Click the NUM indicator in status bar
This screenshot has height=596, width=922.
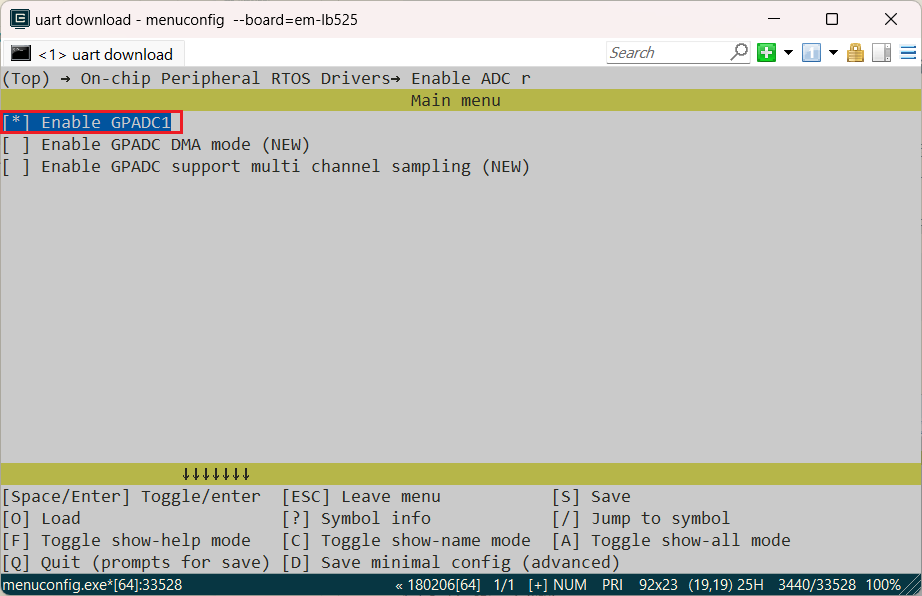coord(570,585)
